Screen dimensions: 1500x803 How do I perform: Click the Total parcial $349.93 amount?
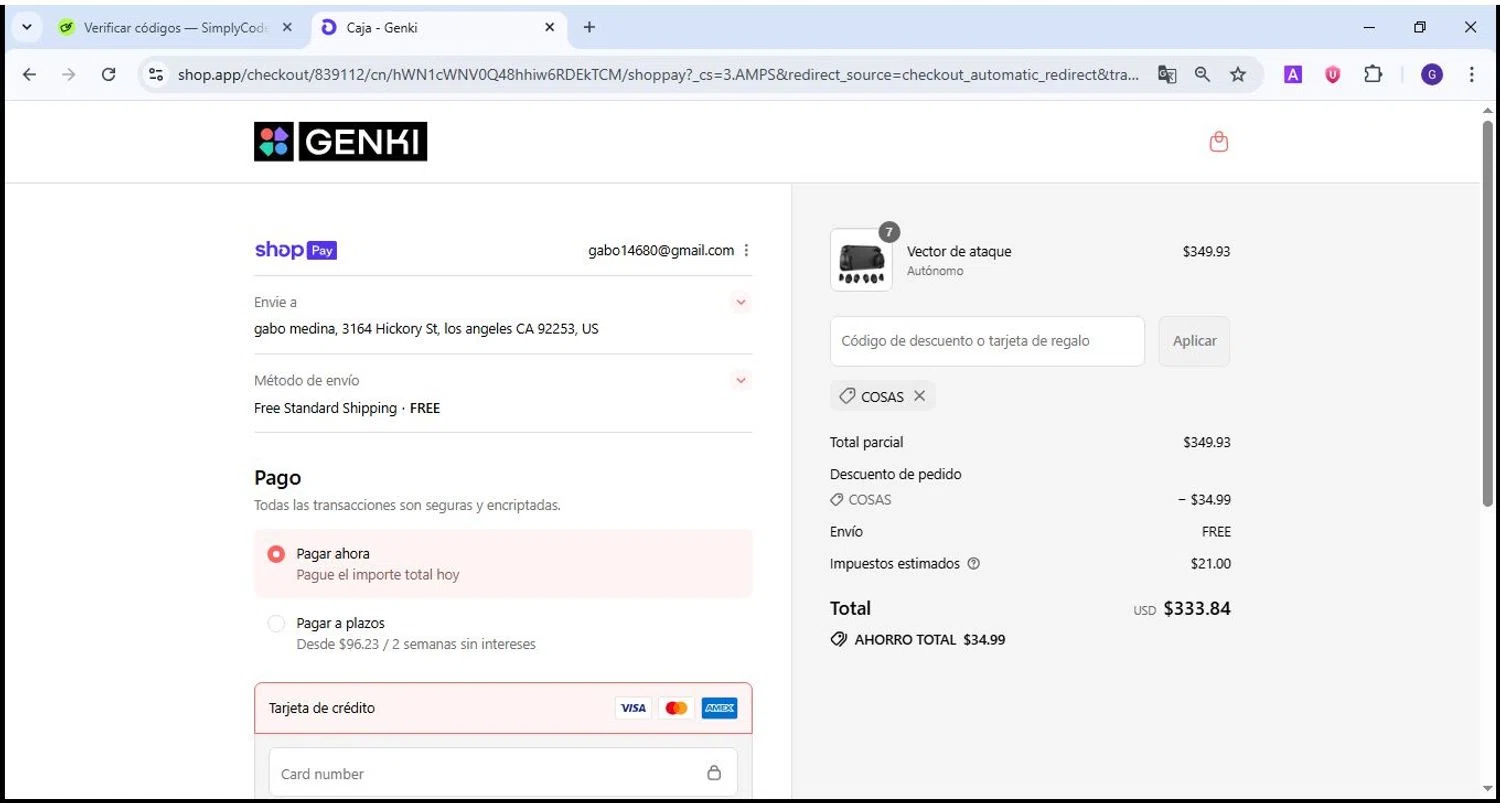[x=1207, y=442]
